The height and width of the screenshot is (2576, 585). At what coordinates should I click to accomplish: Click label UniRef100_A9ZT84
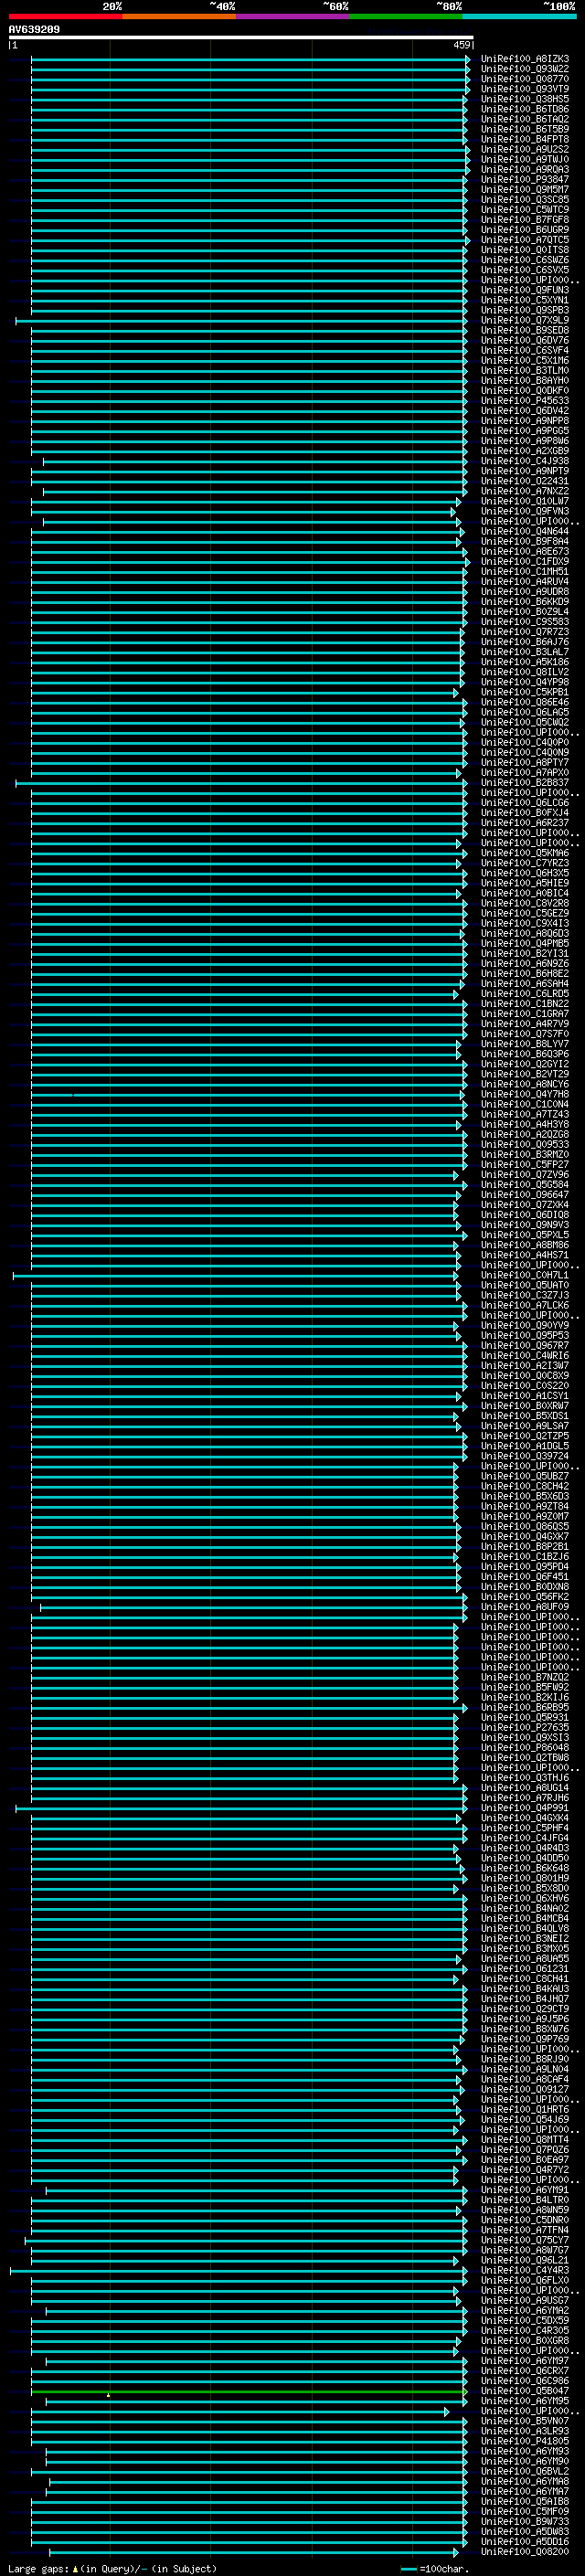(525, 1506)
